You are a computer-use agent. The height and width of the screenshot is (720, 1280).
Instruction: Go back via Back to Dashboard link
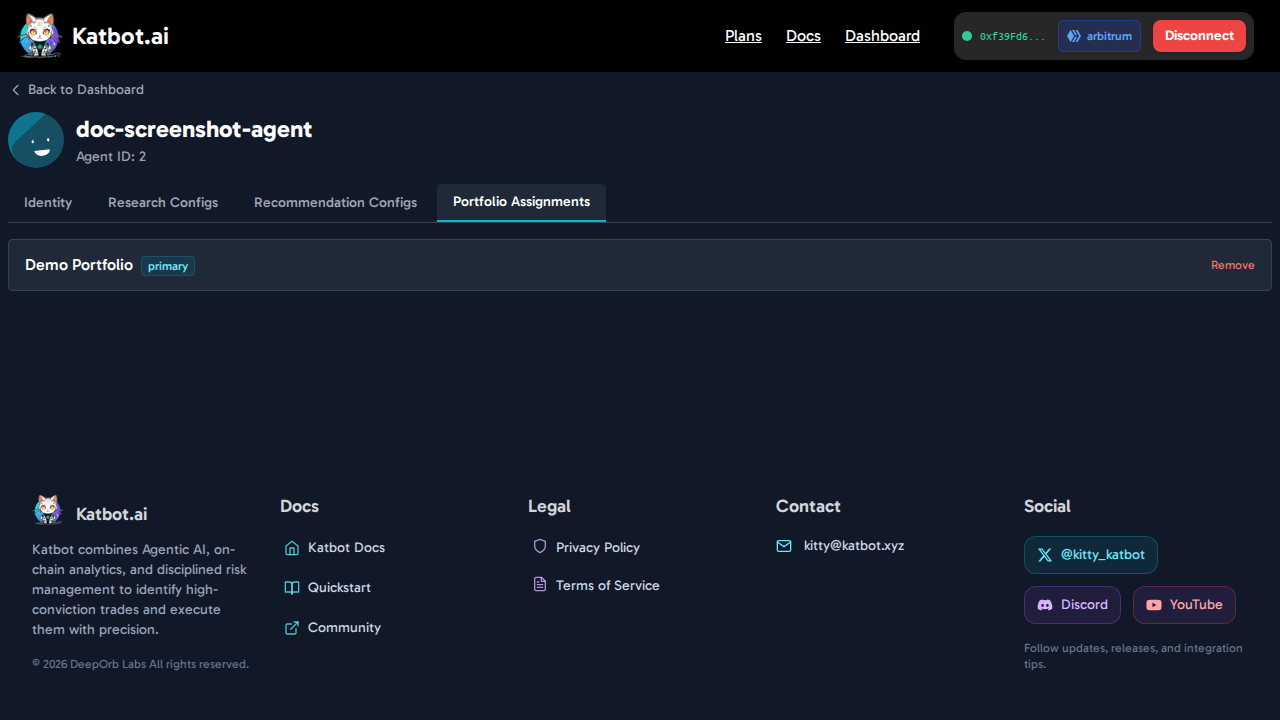[x=77, y=90]
